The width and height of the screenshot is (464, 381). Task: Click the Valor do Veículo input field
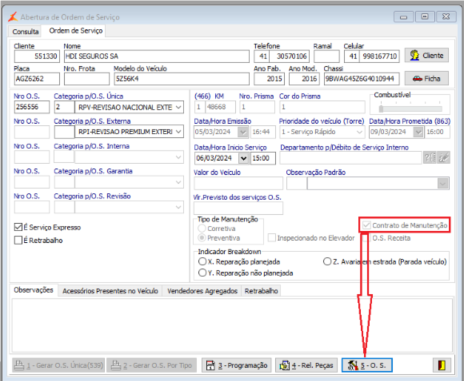238,183
